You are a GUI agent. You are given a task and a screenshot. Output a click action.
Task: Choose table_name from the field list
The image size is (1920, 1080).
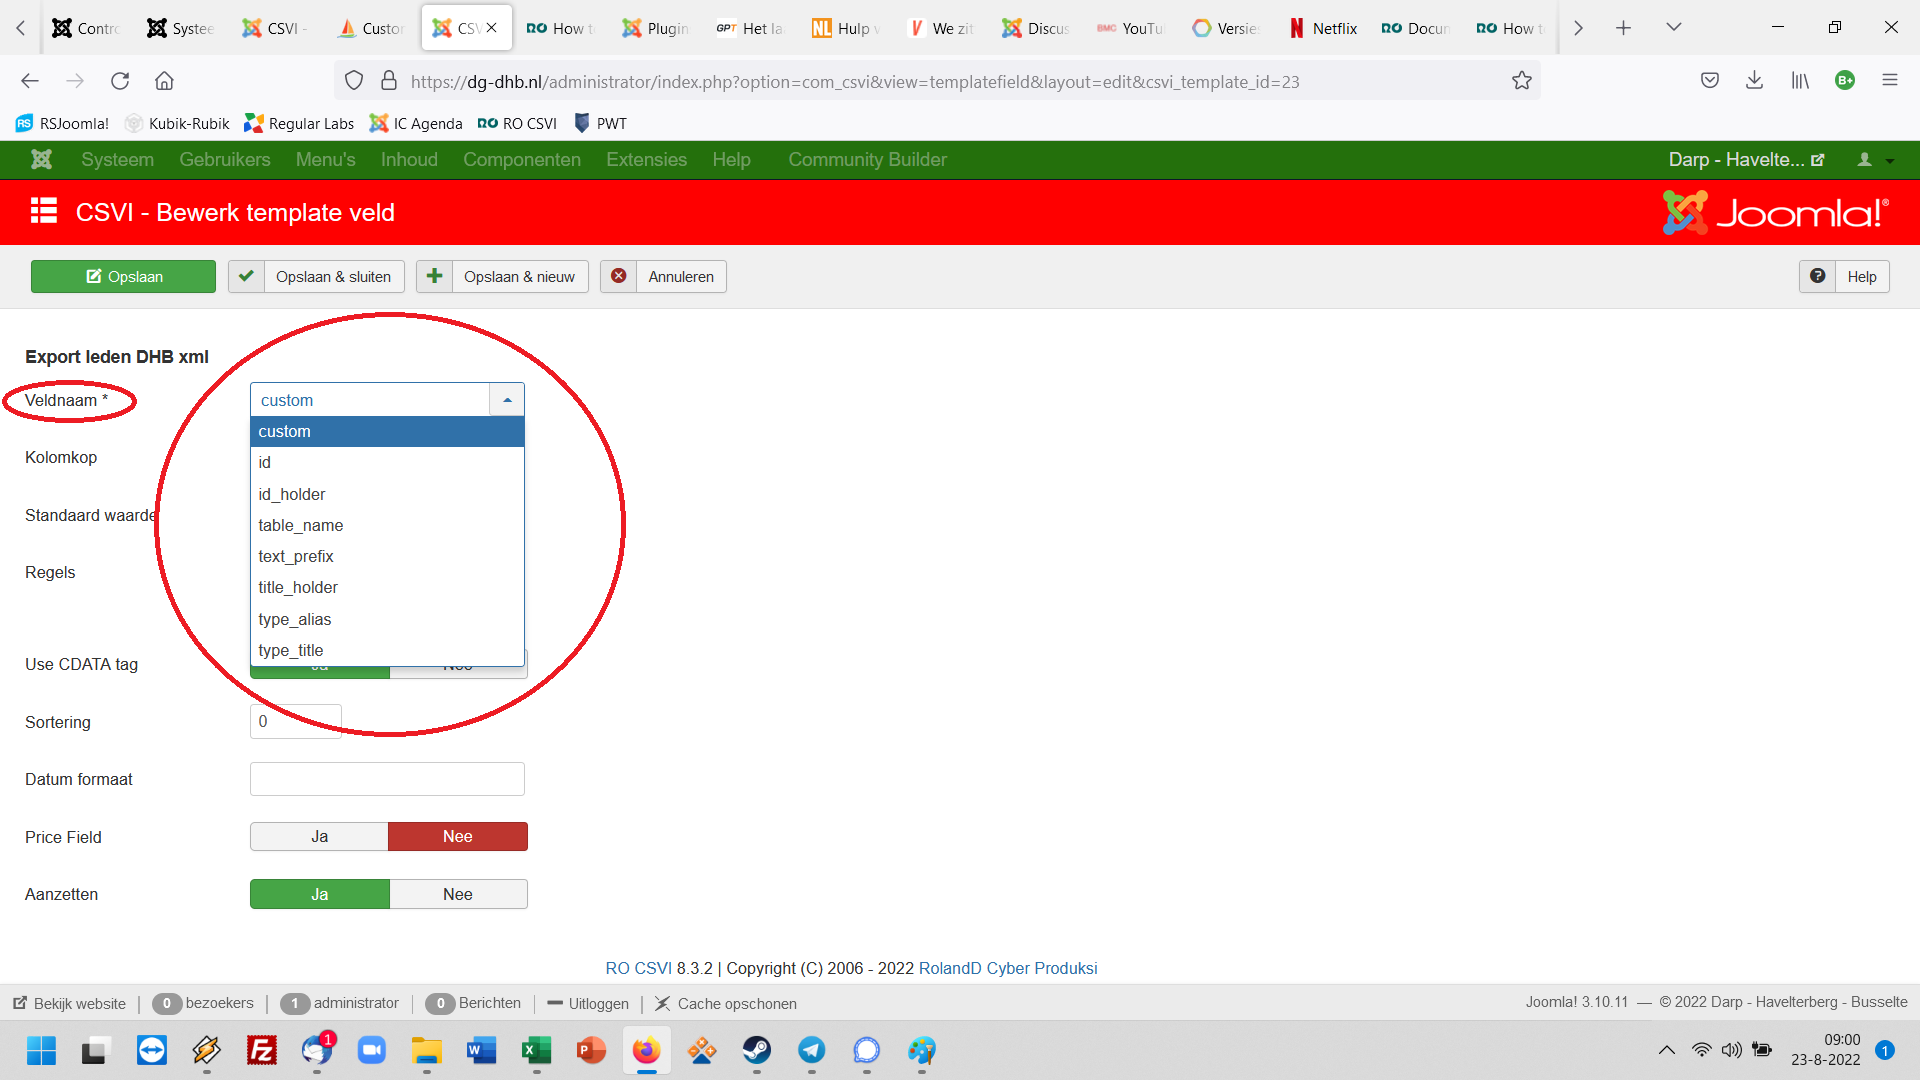point(300,525)
